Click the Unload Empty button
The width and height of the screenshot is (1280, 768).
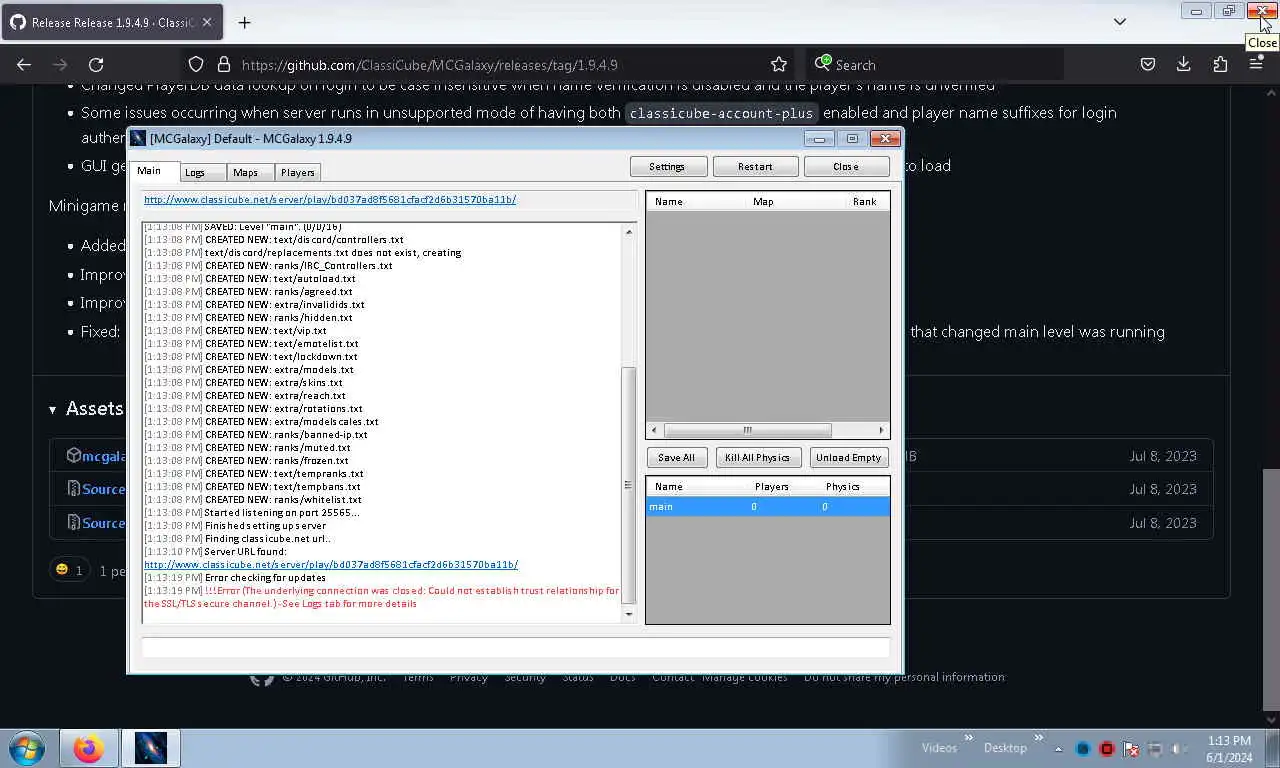(849, 457)
